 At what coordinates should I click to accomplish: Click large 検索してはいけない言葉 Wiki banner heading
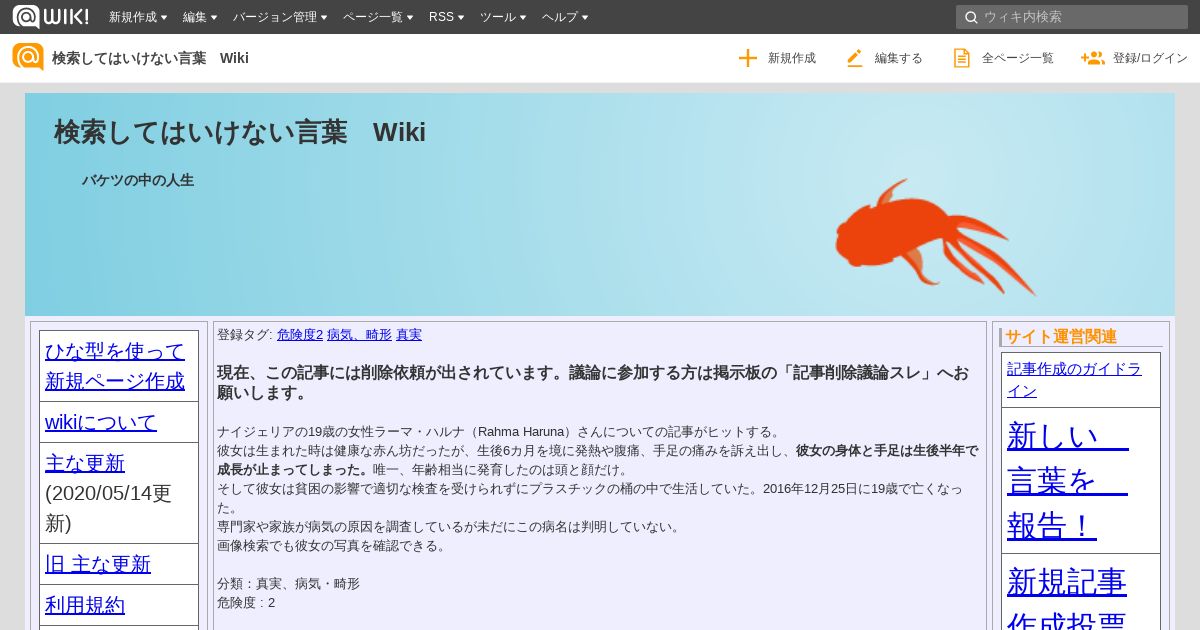[240, 132]
